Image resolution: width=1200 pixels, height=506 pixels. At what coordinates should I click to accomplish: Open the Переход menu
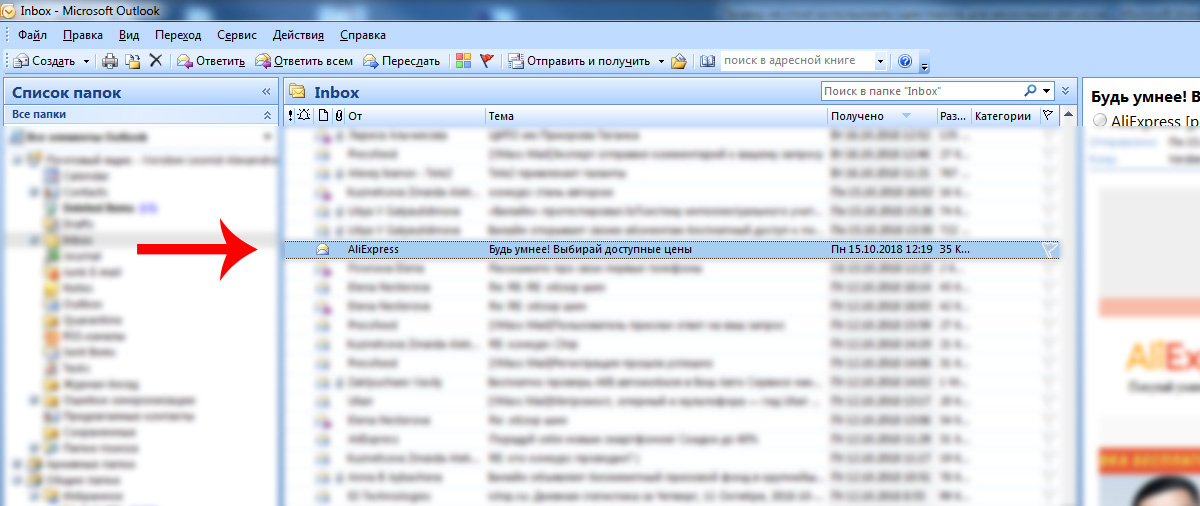[178, 35]
